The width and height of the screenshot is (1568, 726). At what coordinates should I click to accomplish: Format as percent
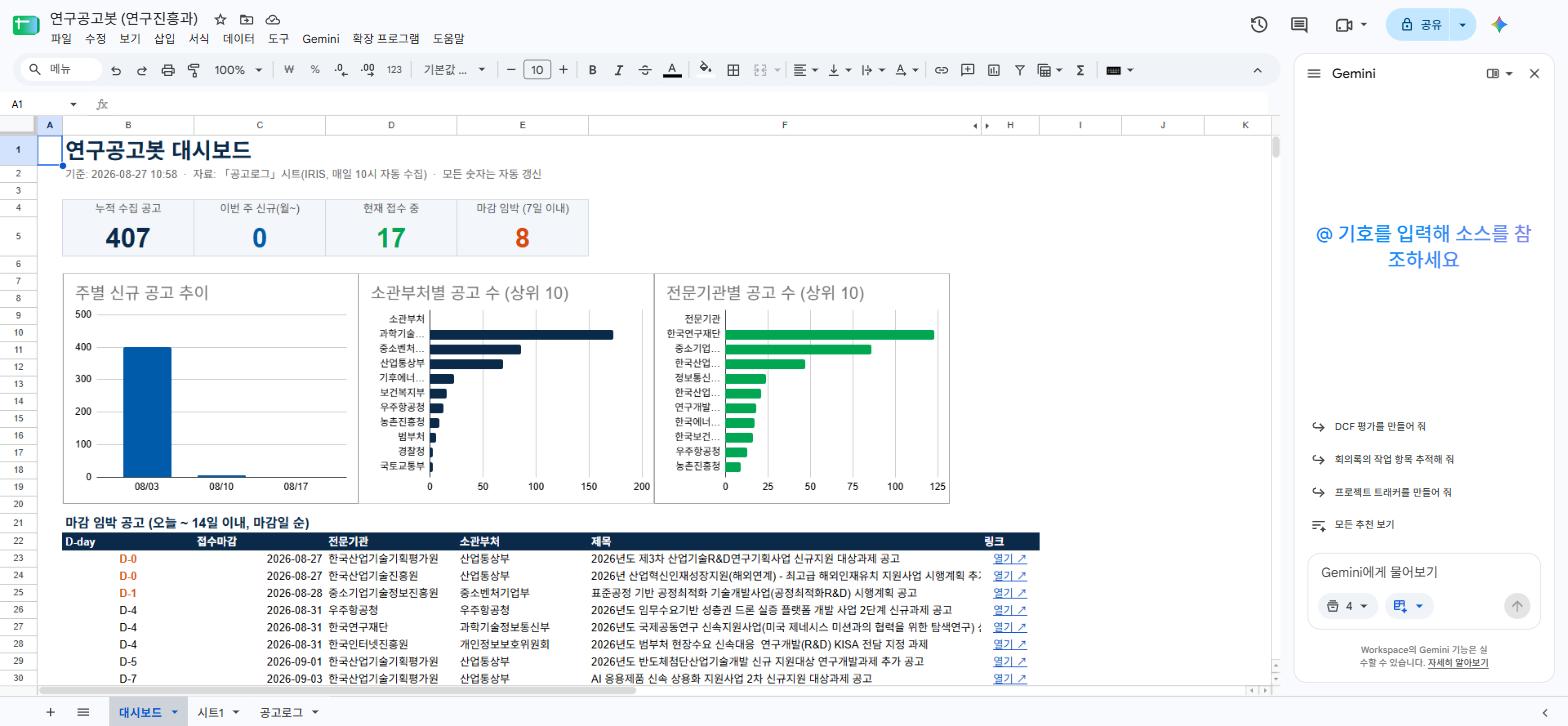(x=315, y=70)
